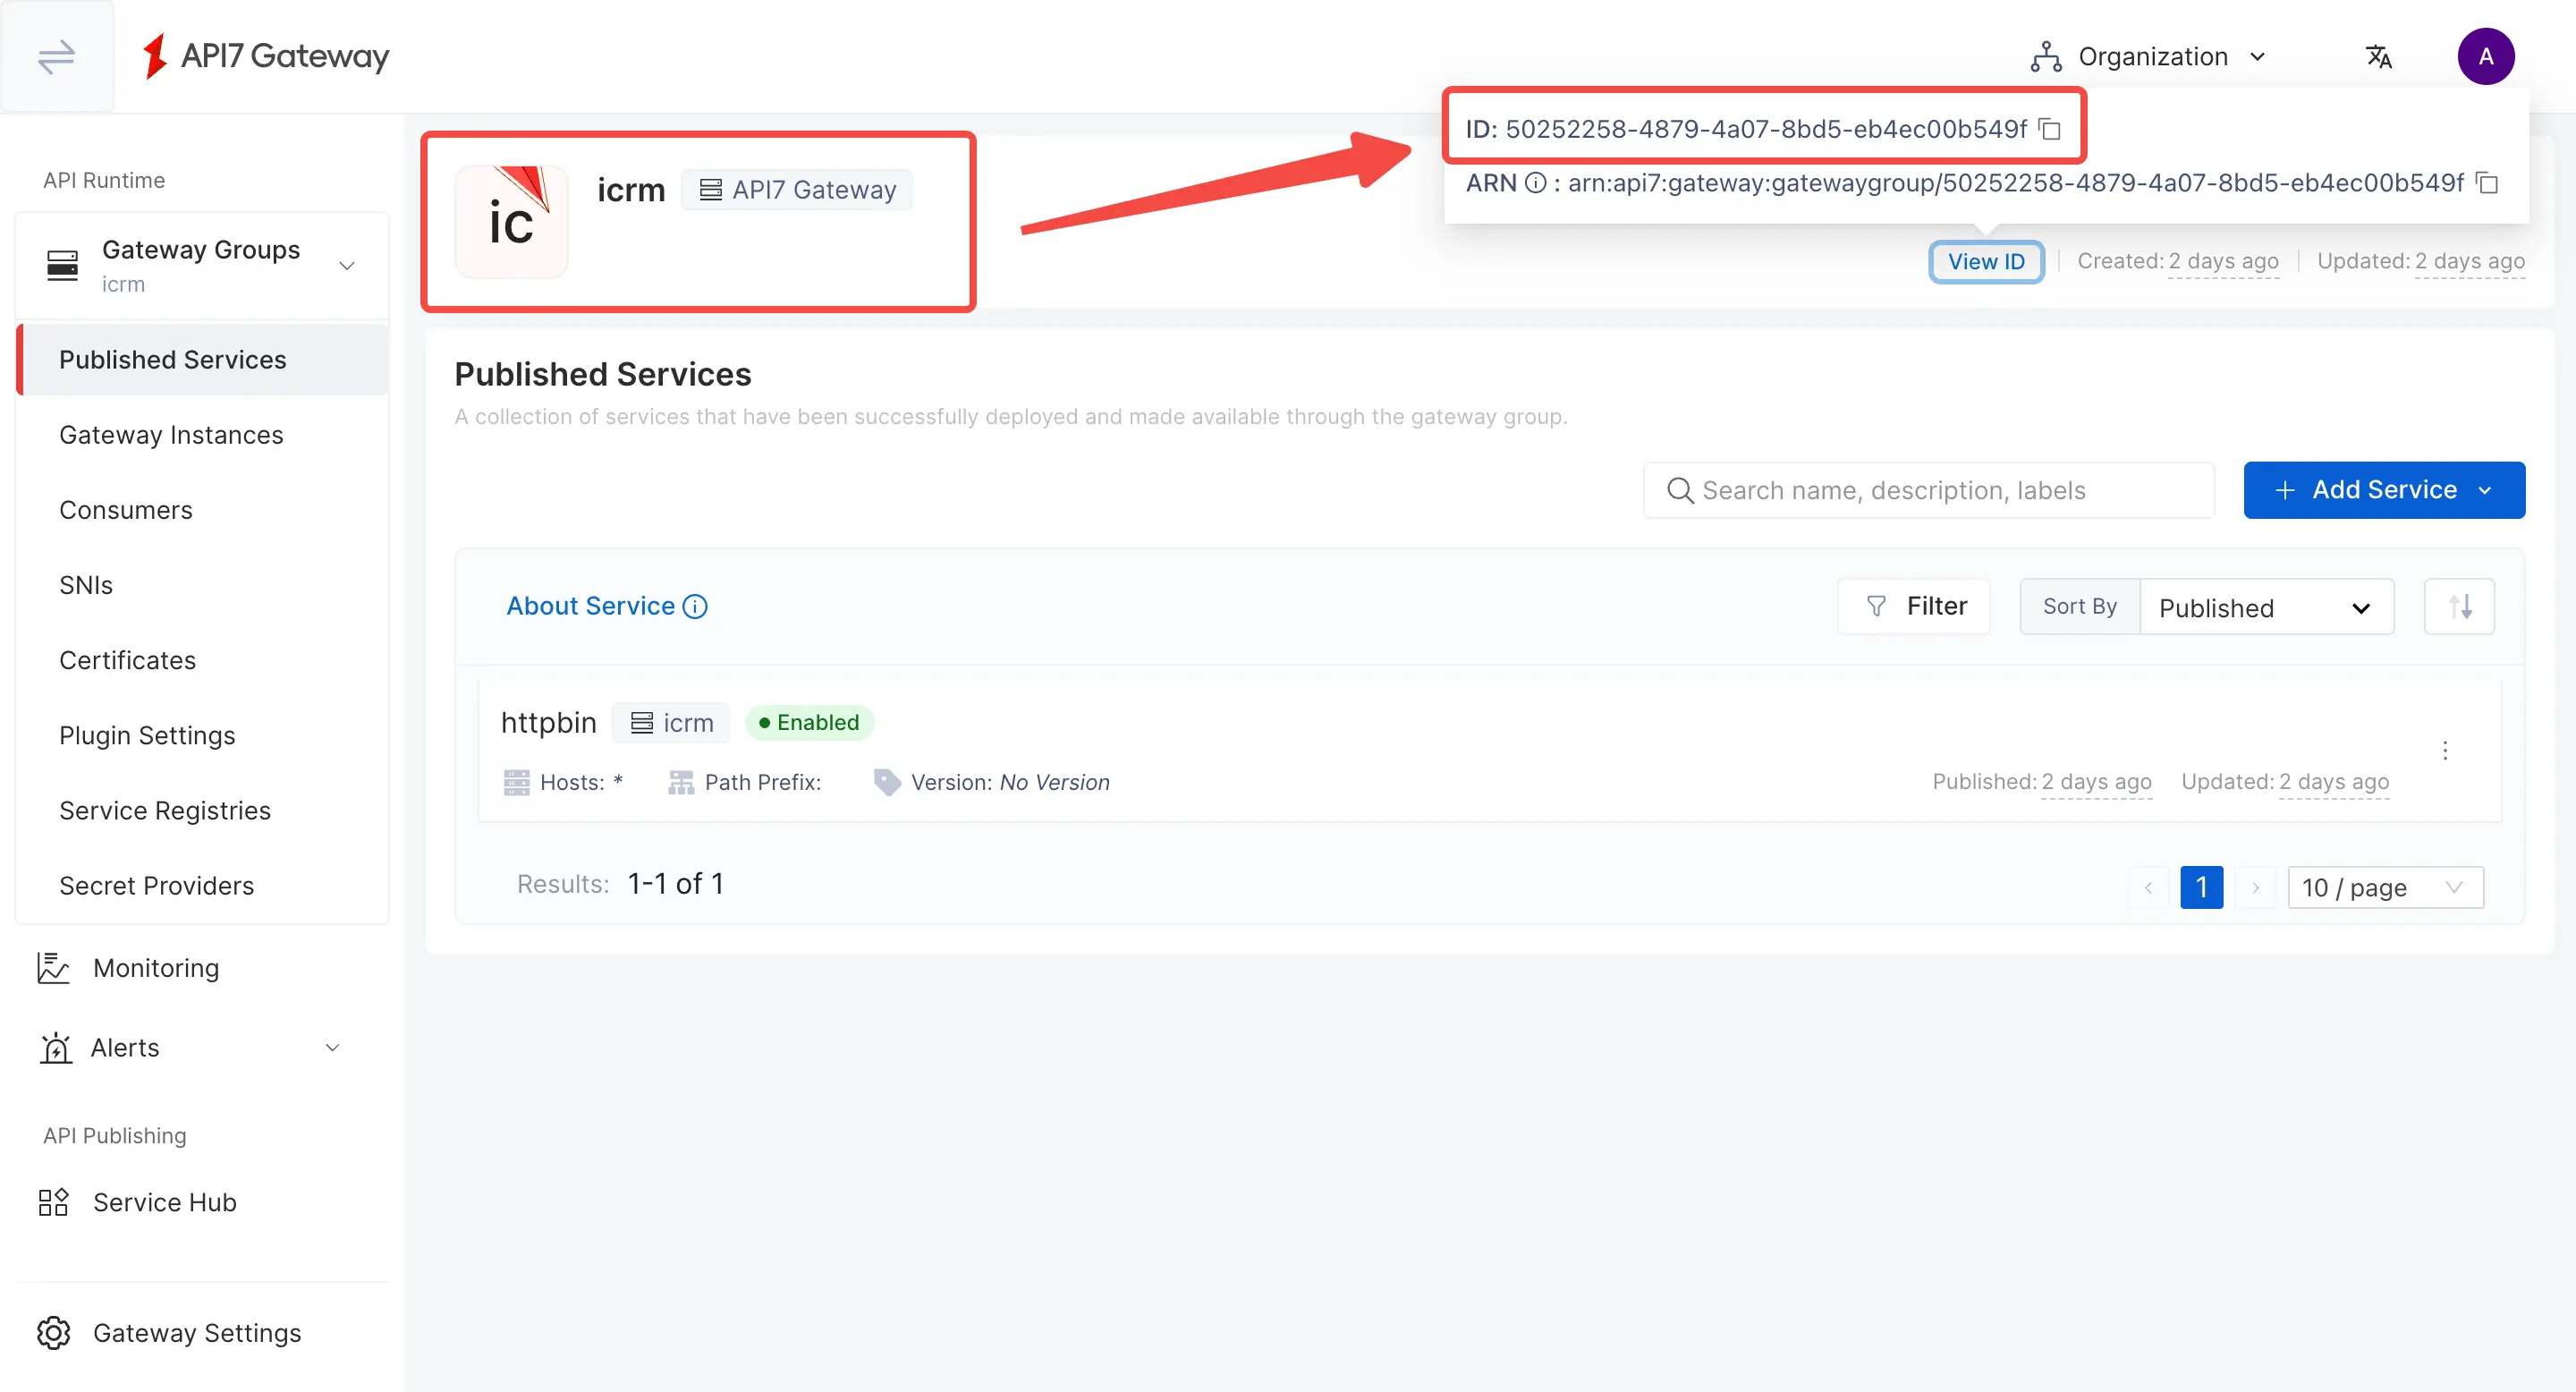Open Service Registries in sidebar
This screenshot has width=2576, height=1392.
coord(203,810)
